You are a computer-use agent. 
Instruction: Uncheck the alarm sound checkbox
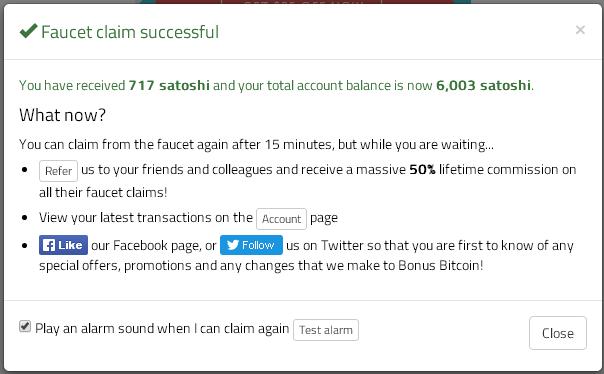tap(25, 326)
